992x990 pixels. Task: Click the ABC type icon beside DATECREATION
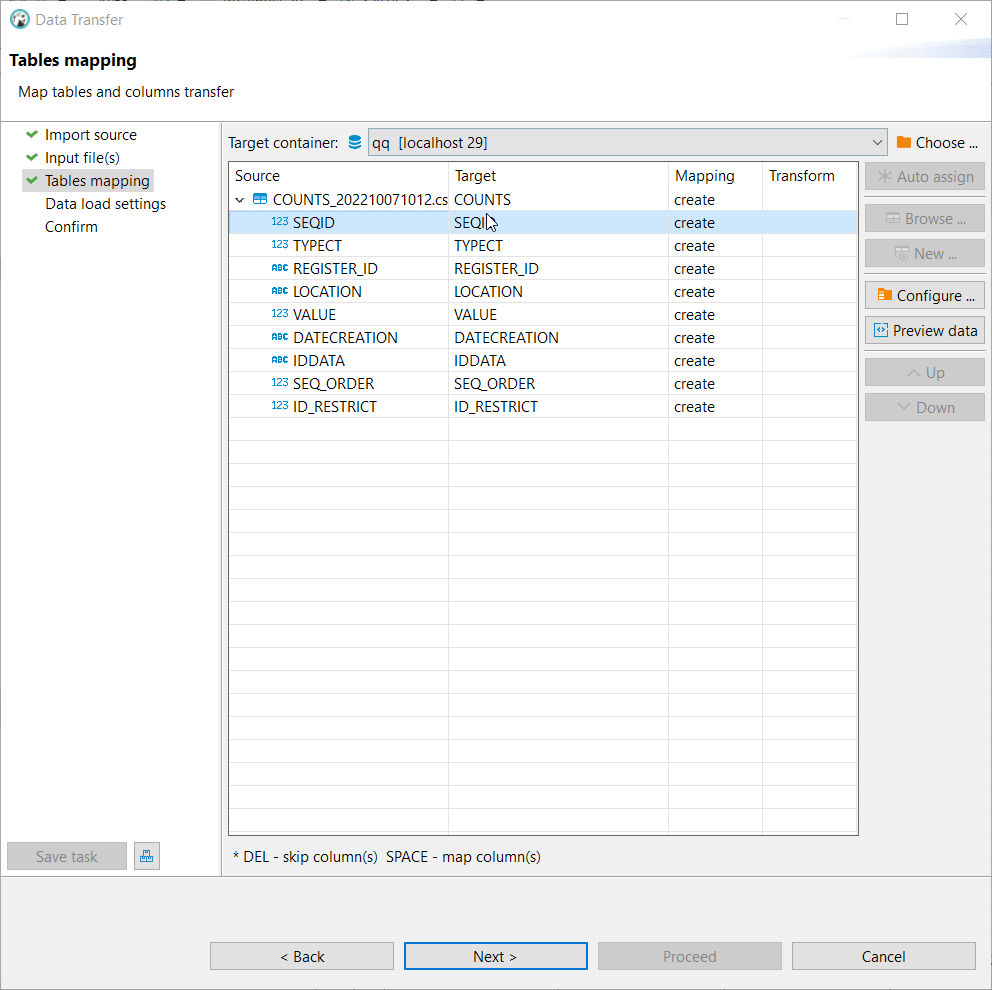279,337
